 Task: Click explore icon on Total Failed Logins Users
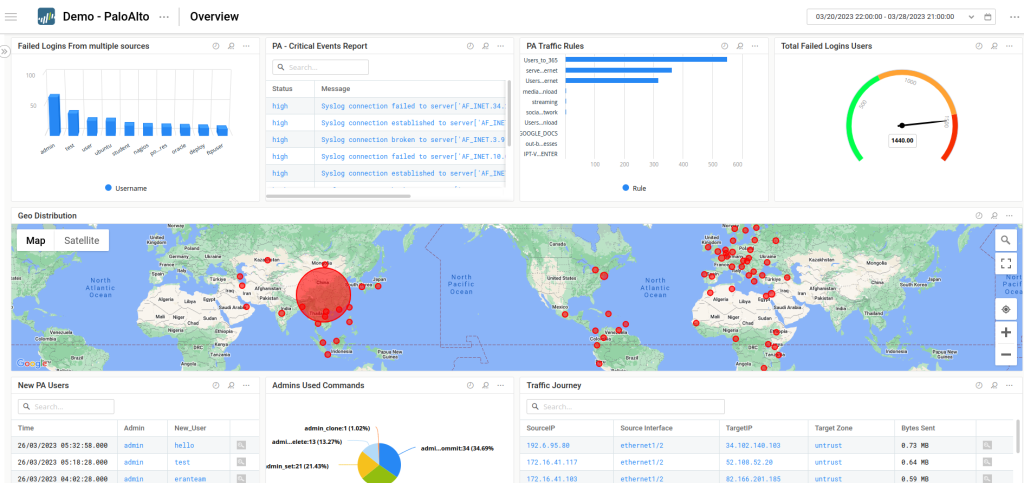coord(994,46)
